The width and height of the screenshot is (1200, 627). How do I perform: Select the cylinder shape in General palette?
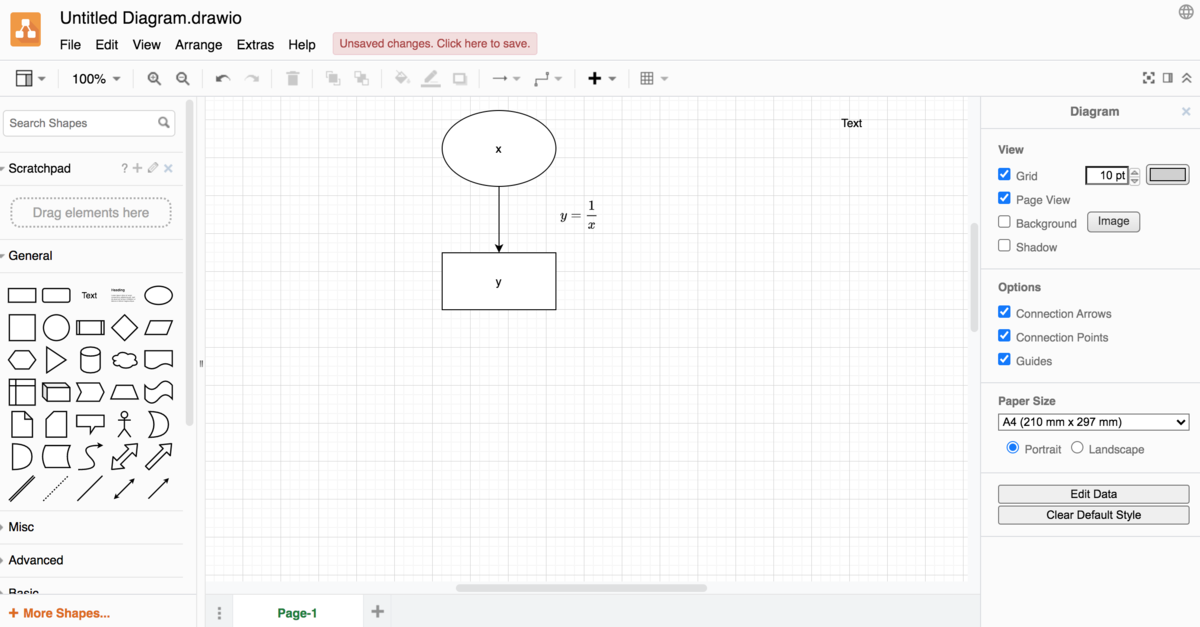pyautogui.click(x=90, y=359)
